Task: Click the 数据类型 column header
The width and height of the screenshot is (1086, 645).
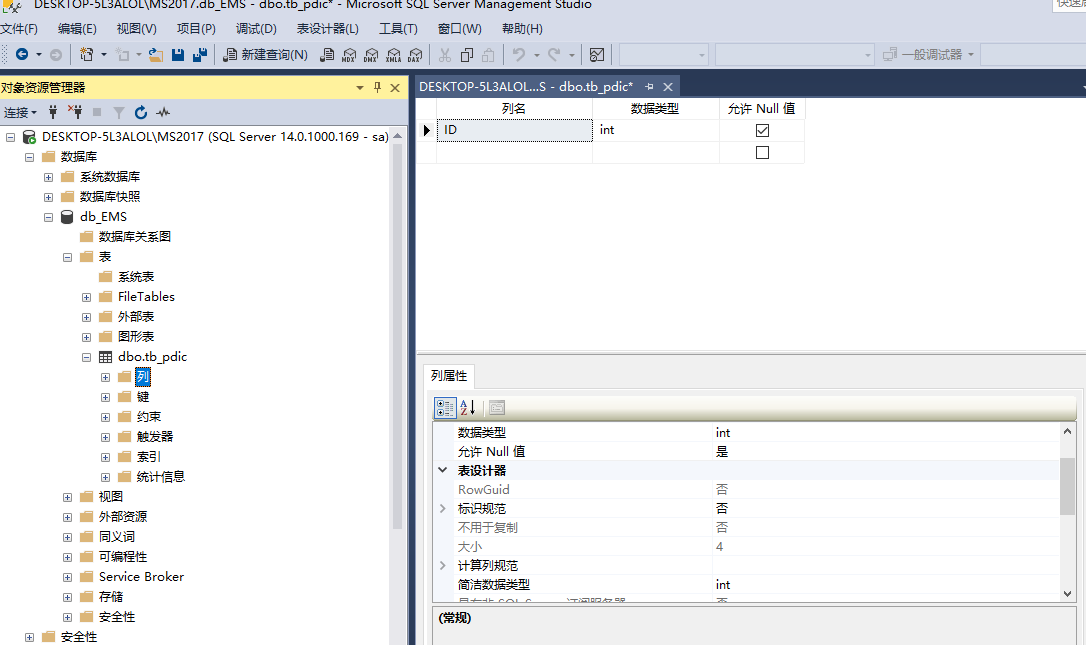Action: click(655, 109)
